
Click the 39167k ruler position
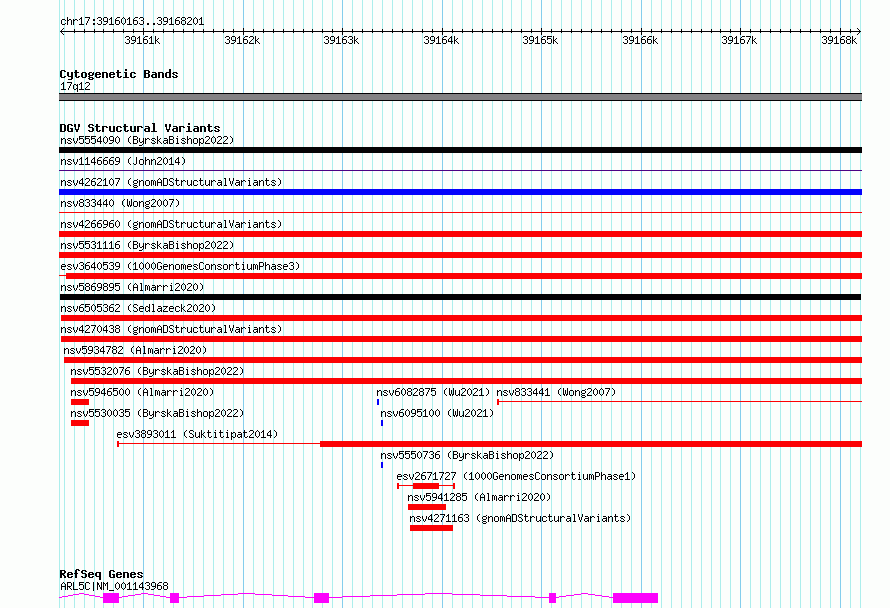(x=739, y=40)
